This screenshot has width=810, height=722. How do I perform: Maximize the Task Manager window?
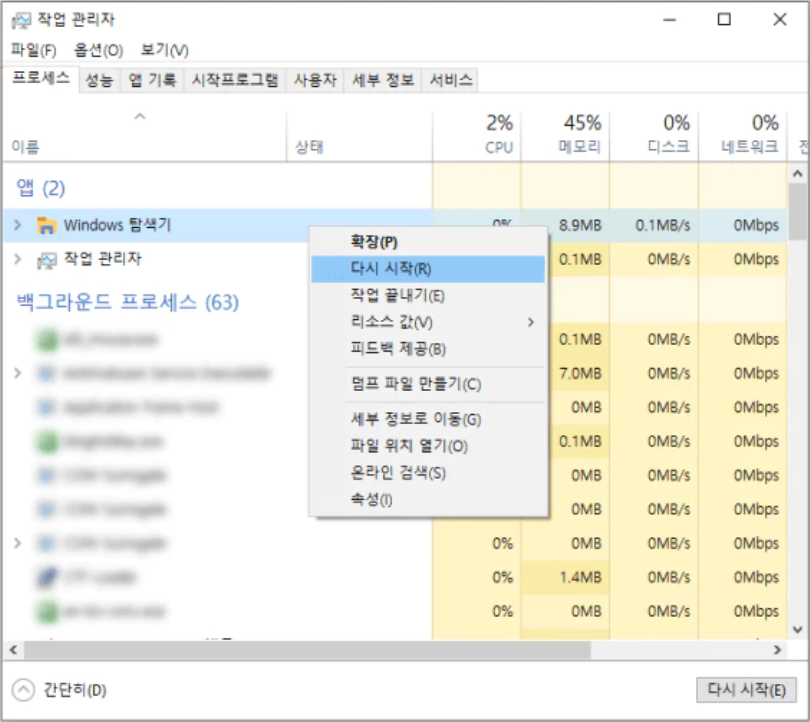coord(724,20)
